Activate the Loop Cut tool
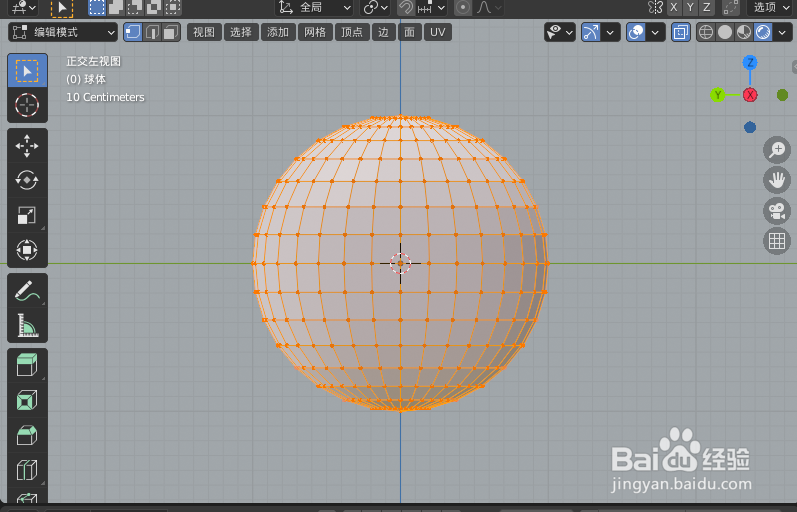Image resolution: width=797 pixels, height=512 pixels. pyautogui.click(x=27, y=470)
